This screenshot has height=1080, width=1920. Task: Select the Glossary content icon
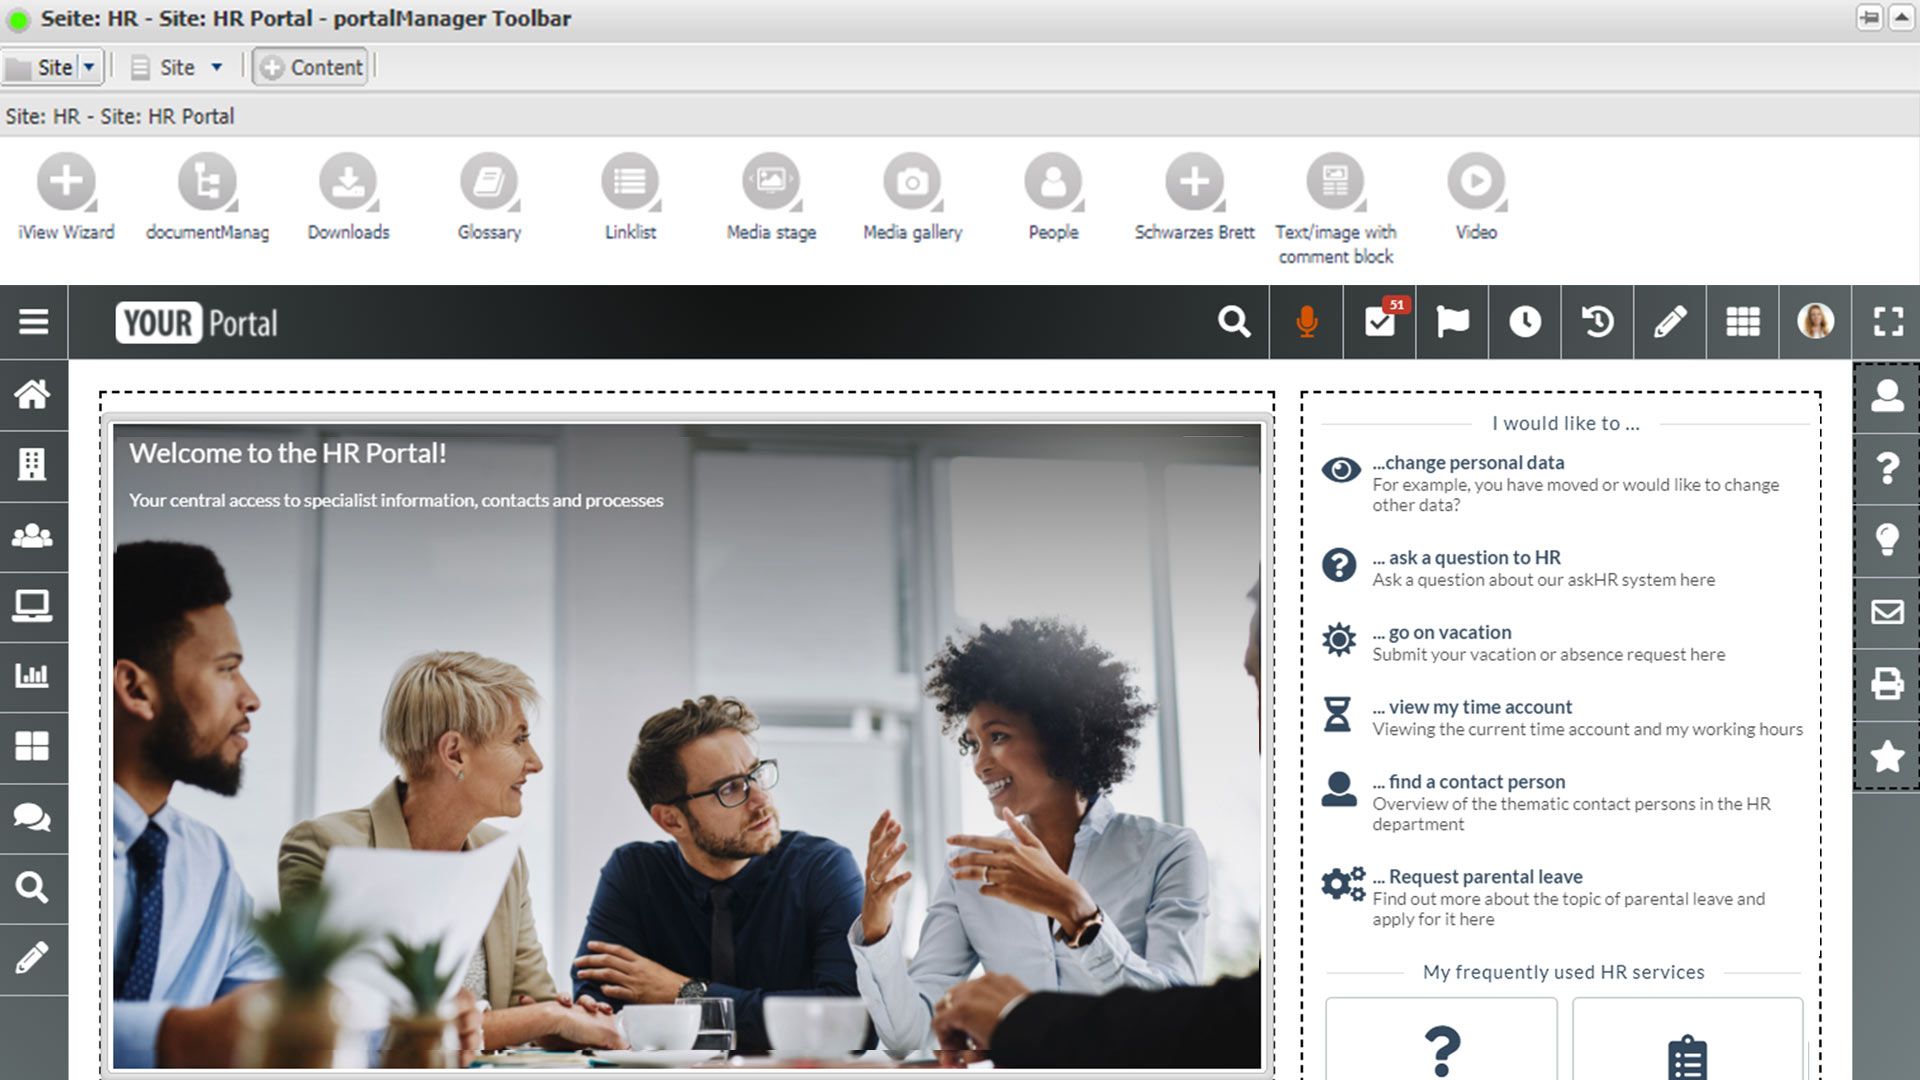489,182
